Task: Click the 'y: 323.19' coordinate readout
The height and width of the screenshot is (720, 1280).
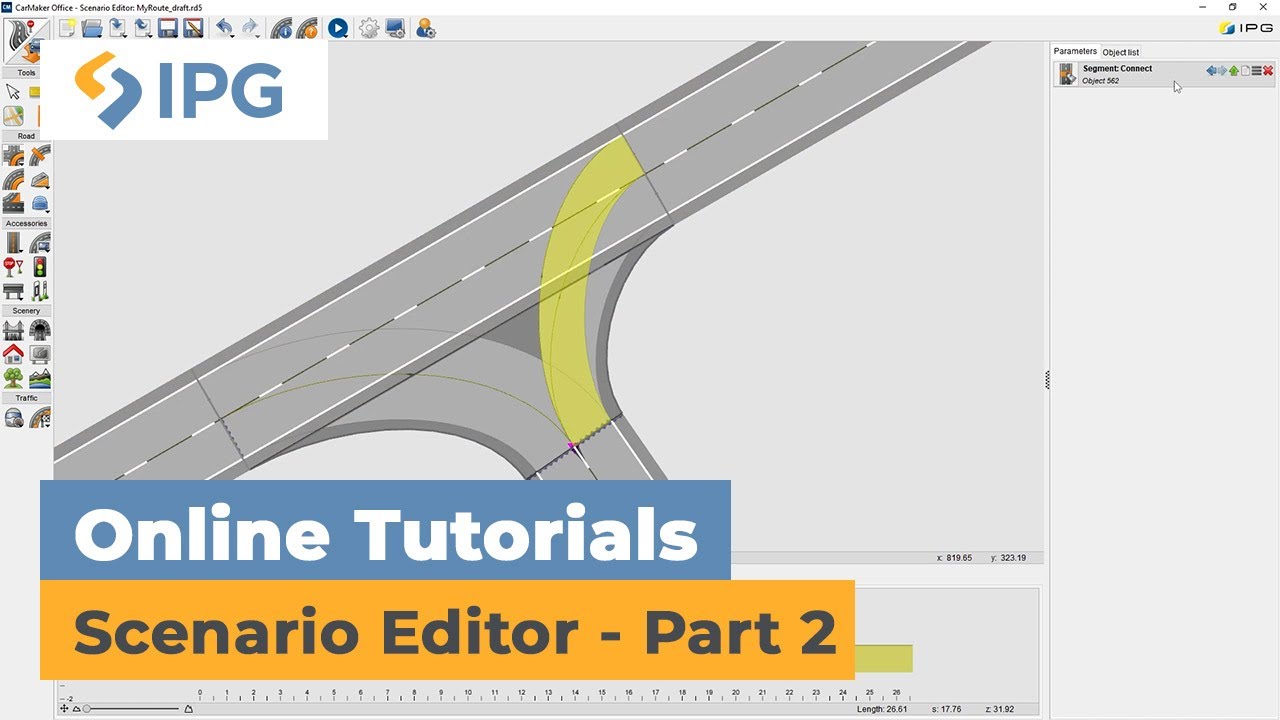Action: tap(1008, 557)
